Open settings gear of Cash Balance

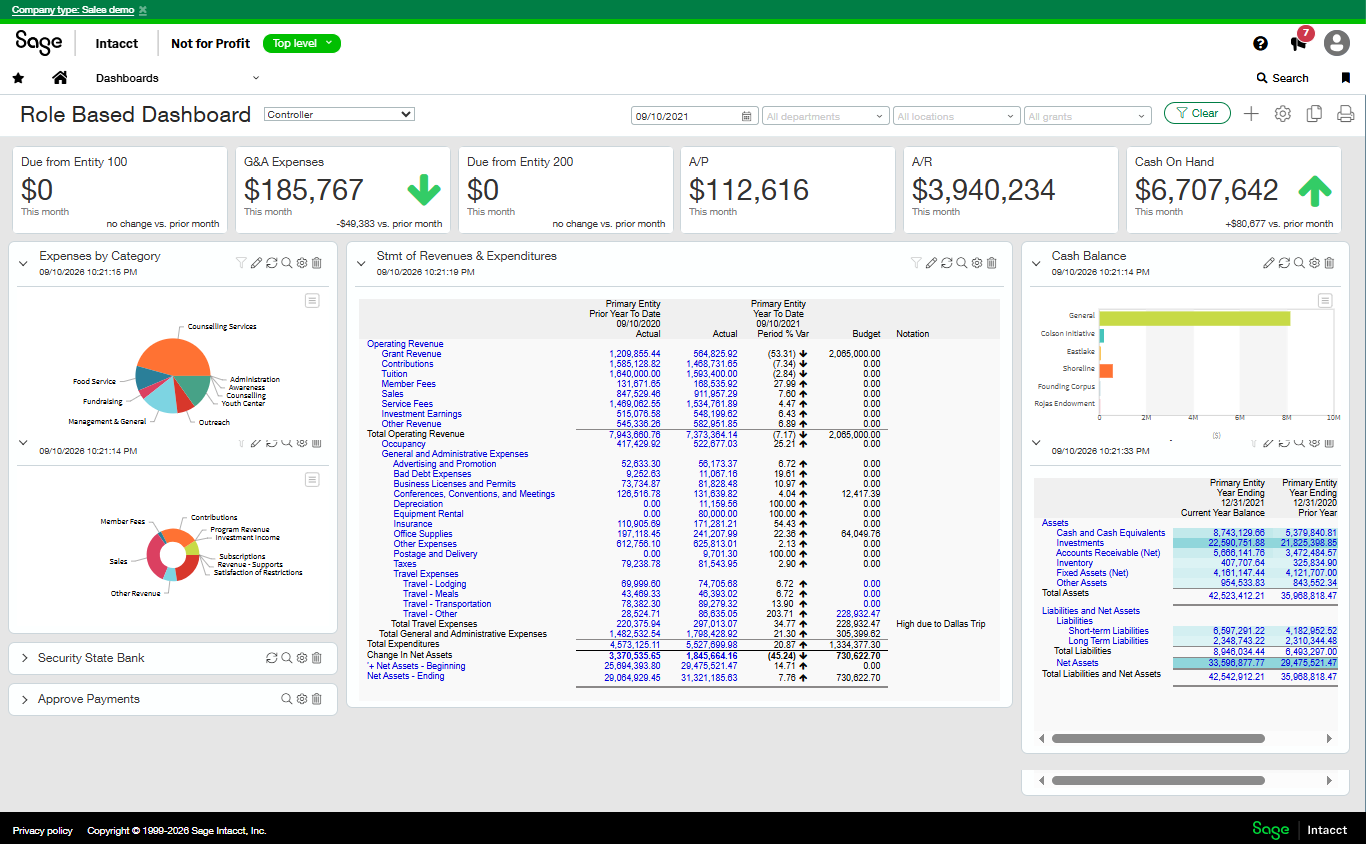point(1314,263)
